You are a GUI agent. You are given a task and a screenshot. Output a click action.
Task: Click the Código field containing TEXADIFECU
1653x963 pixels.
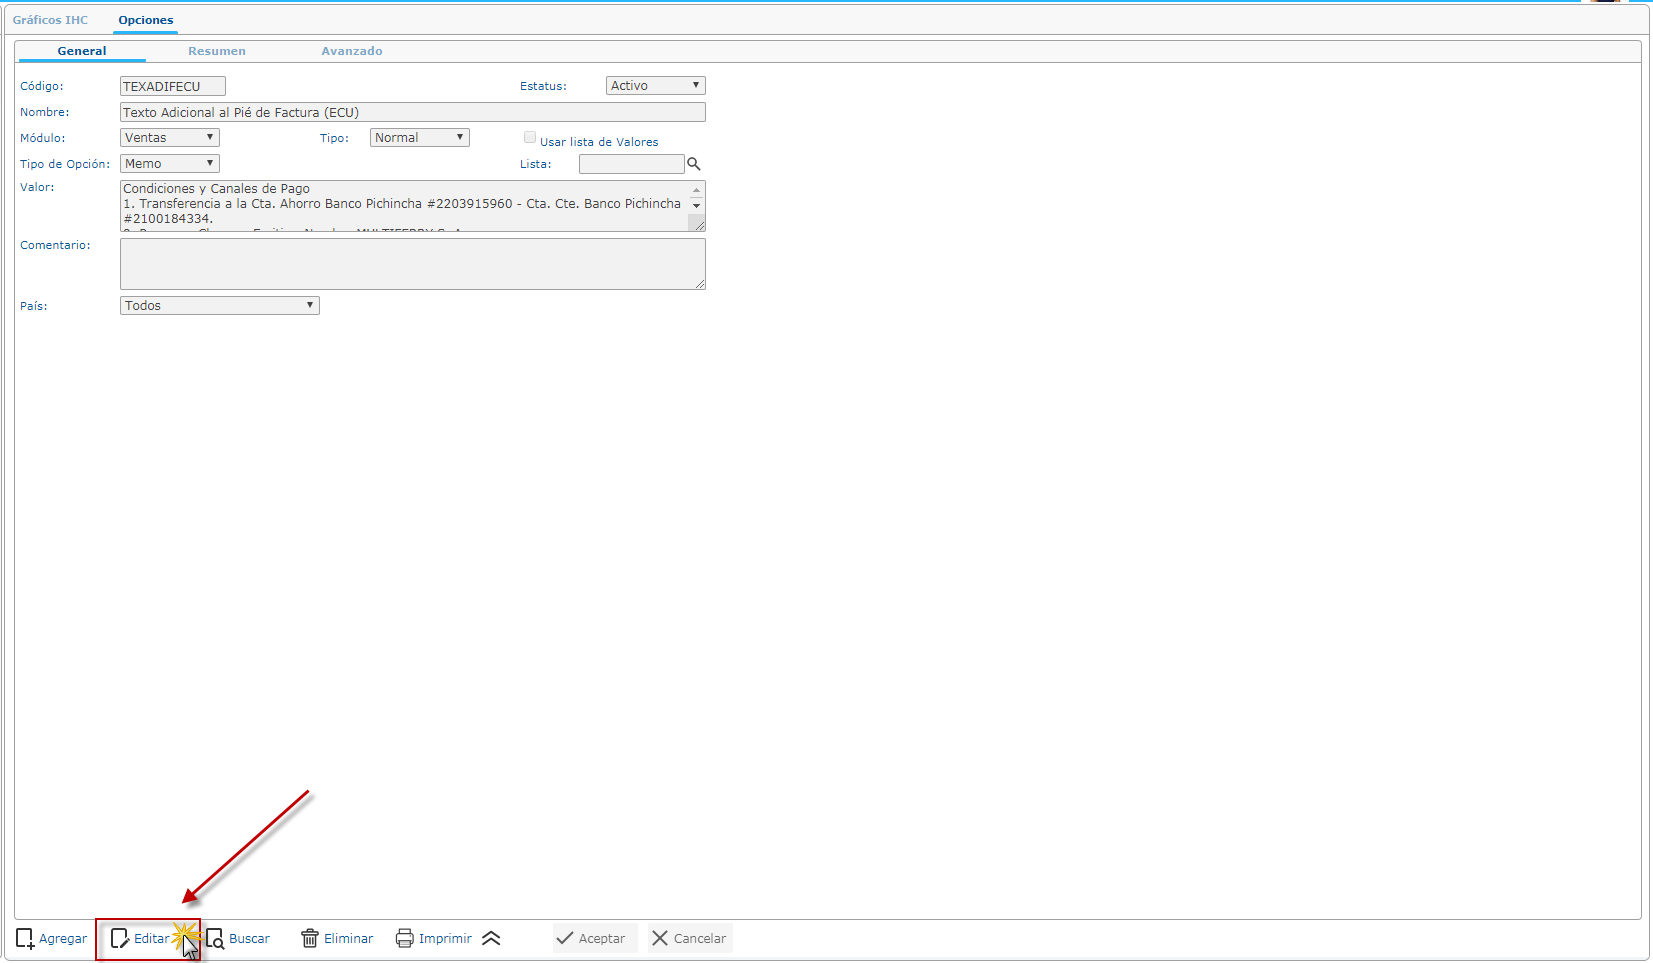[173, 87]
